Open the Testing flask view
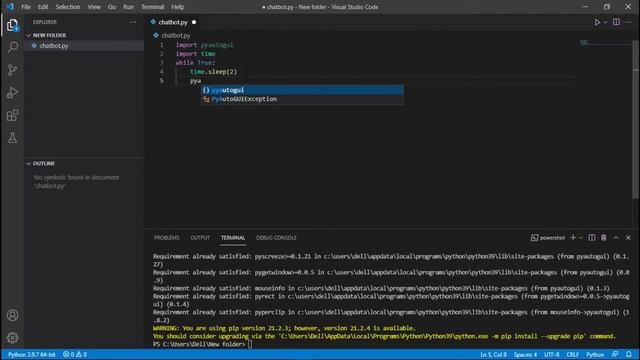Image resolution: width=640 pixels, height=360 pixels. tap(12, 138)
